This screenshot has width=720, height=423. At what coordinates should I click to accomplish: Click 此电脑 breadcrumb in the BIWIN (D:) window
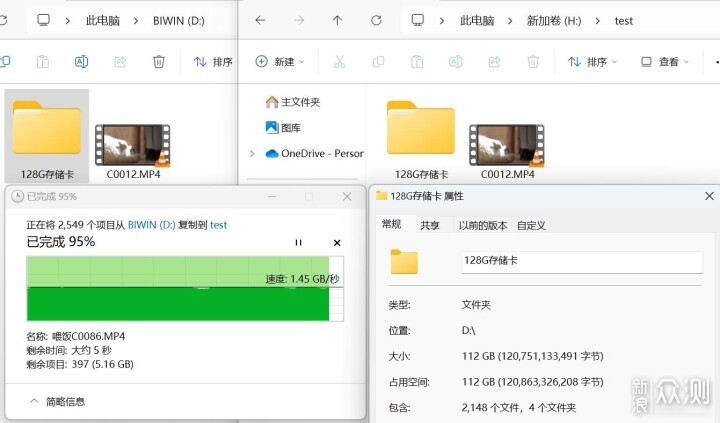(x=103, y=21)
